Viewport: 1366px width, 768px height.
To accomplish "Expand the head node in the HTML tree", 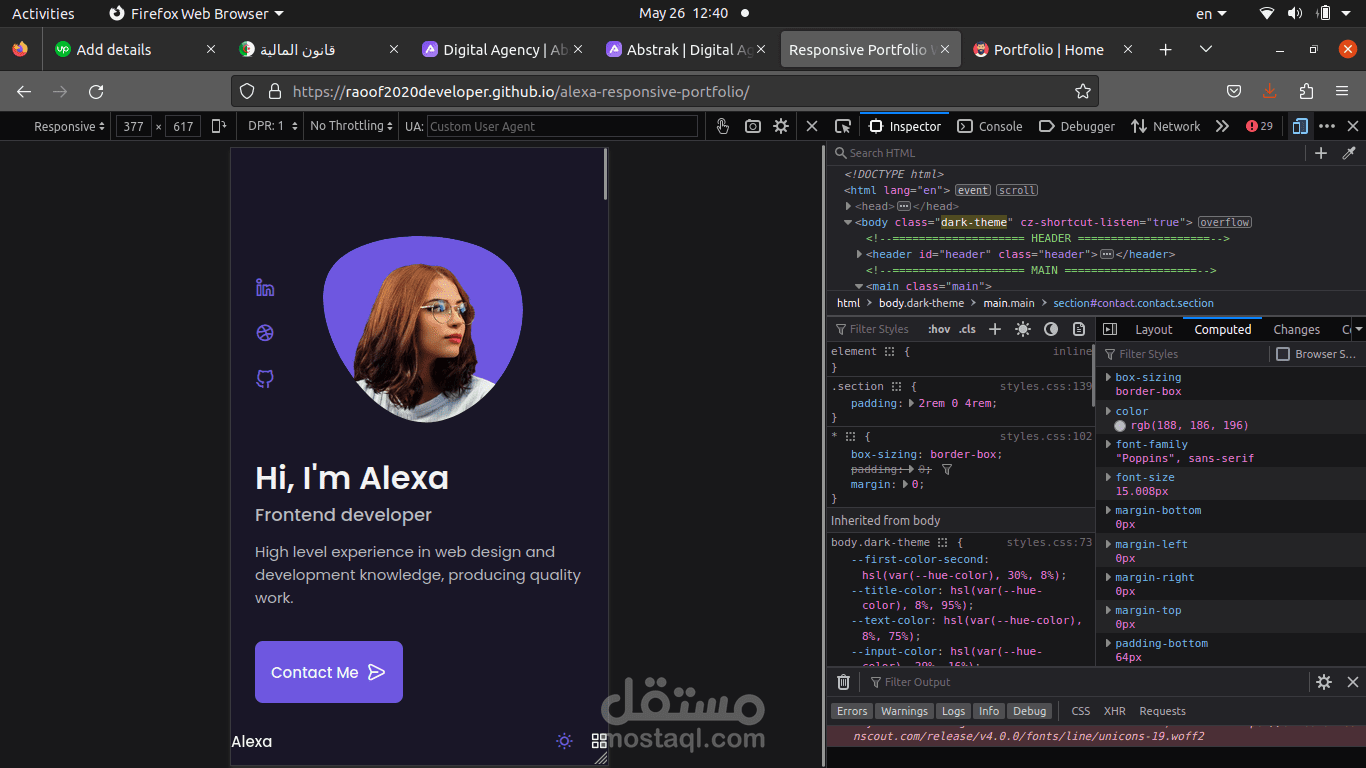I will coord(849,206).
